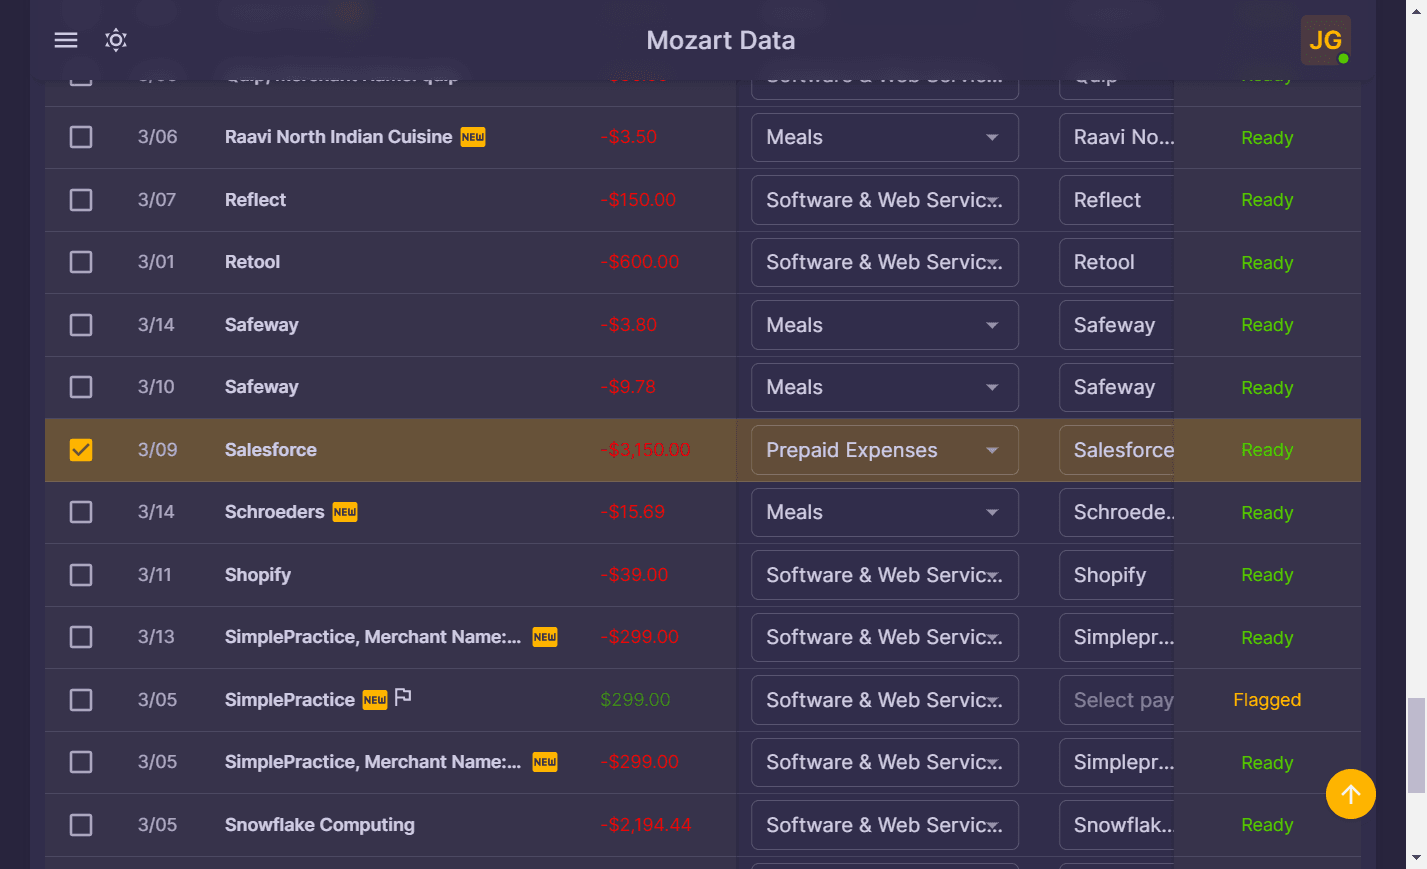Viewport: 1427px width, 869px height.
Task: Click the flag icon on SimplePractice row
Action: [x=403, y=695]
